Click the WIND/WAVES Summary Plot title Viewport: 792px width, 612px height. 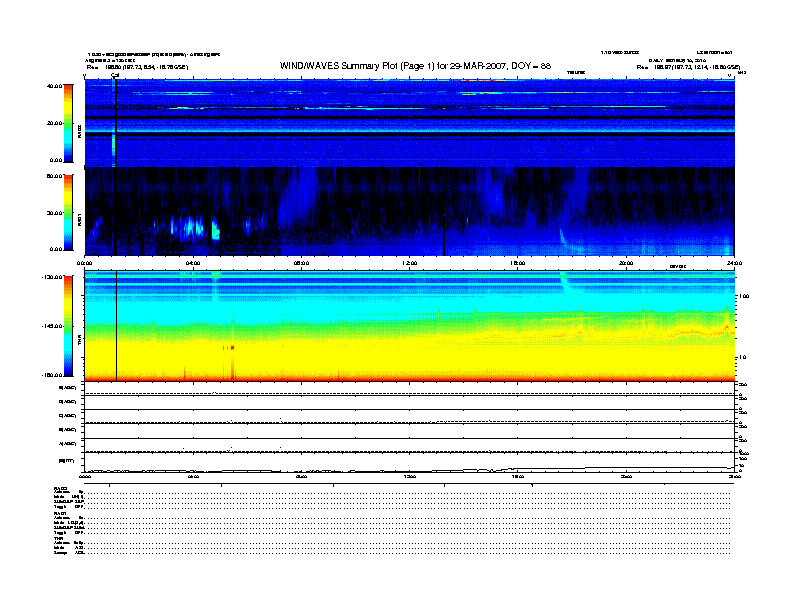pyautogui.click(x=415, y=66)
